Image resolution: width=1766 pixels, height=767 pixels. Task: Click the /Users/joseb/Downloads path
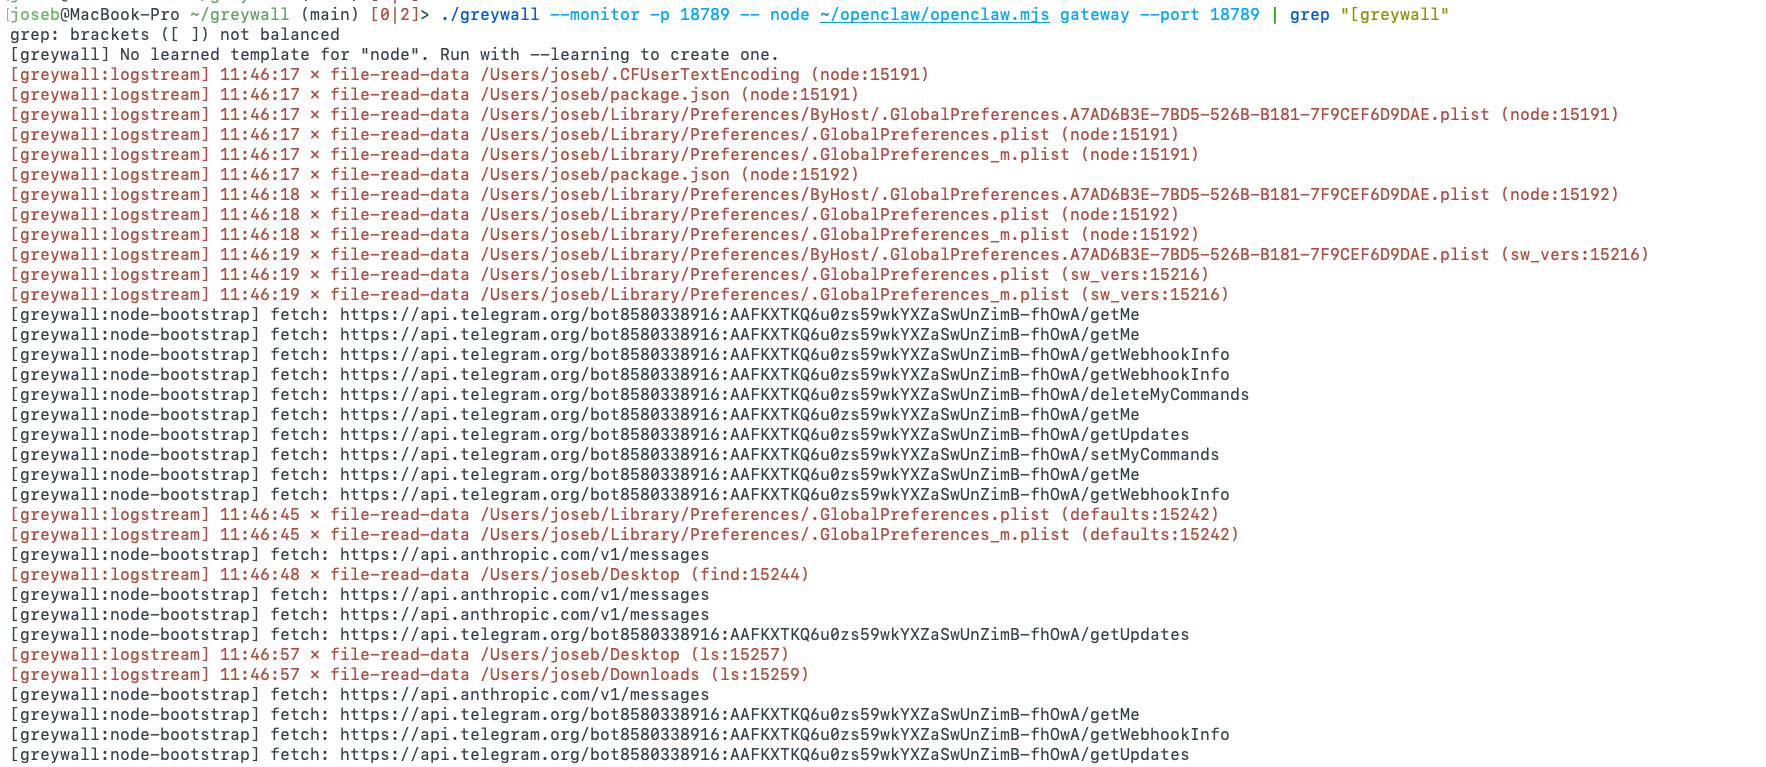(x=590, y=675)
